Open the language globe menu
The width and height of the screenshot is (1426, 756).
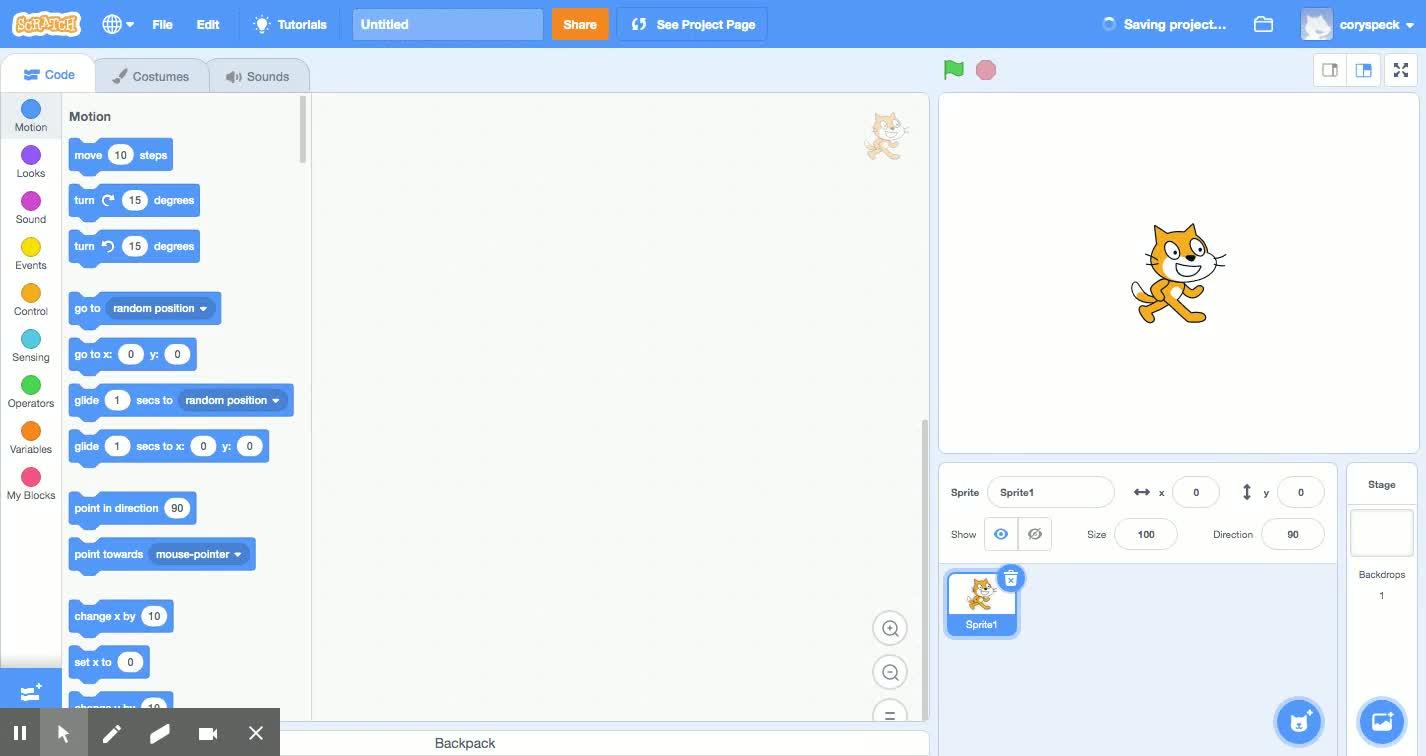point(117,24)
